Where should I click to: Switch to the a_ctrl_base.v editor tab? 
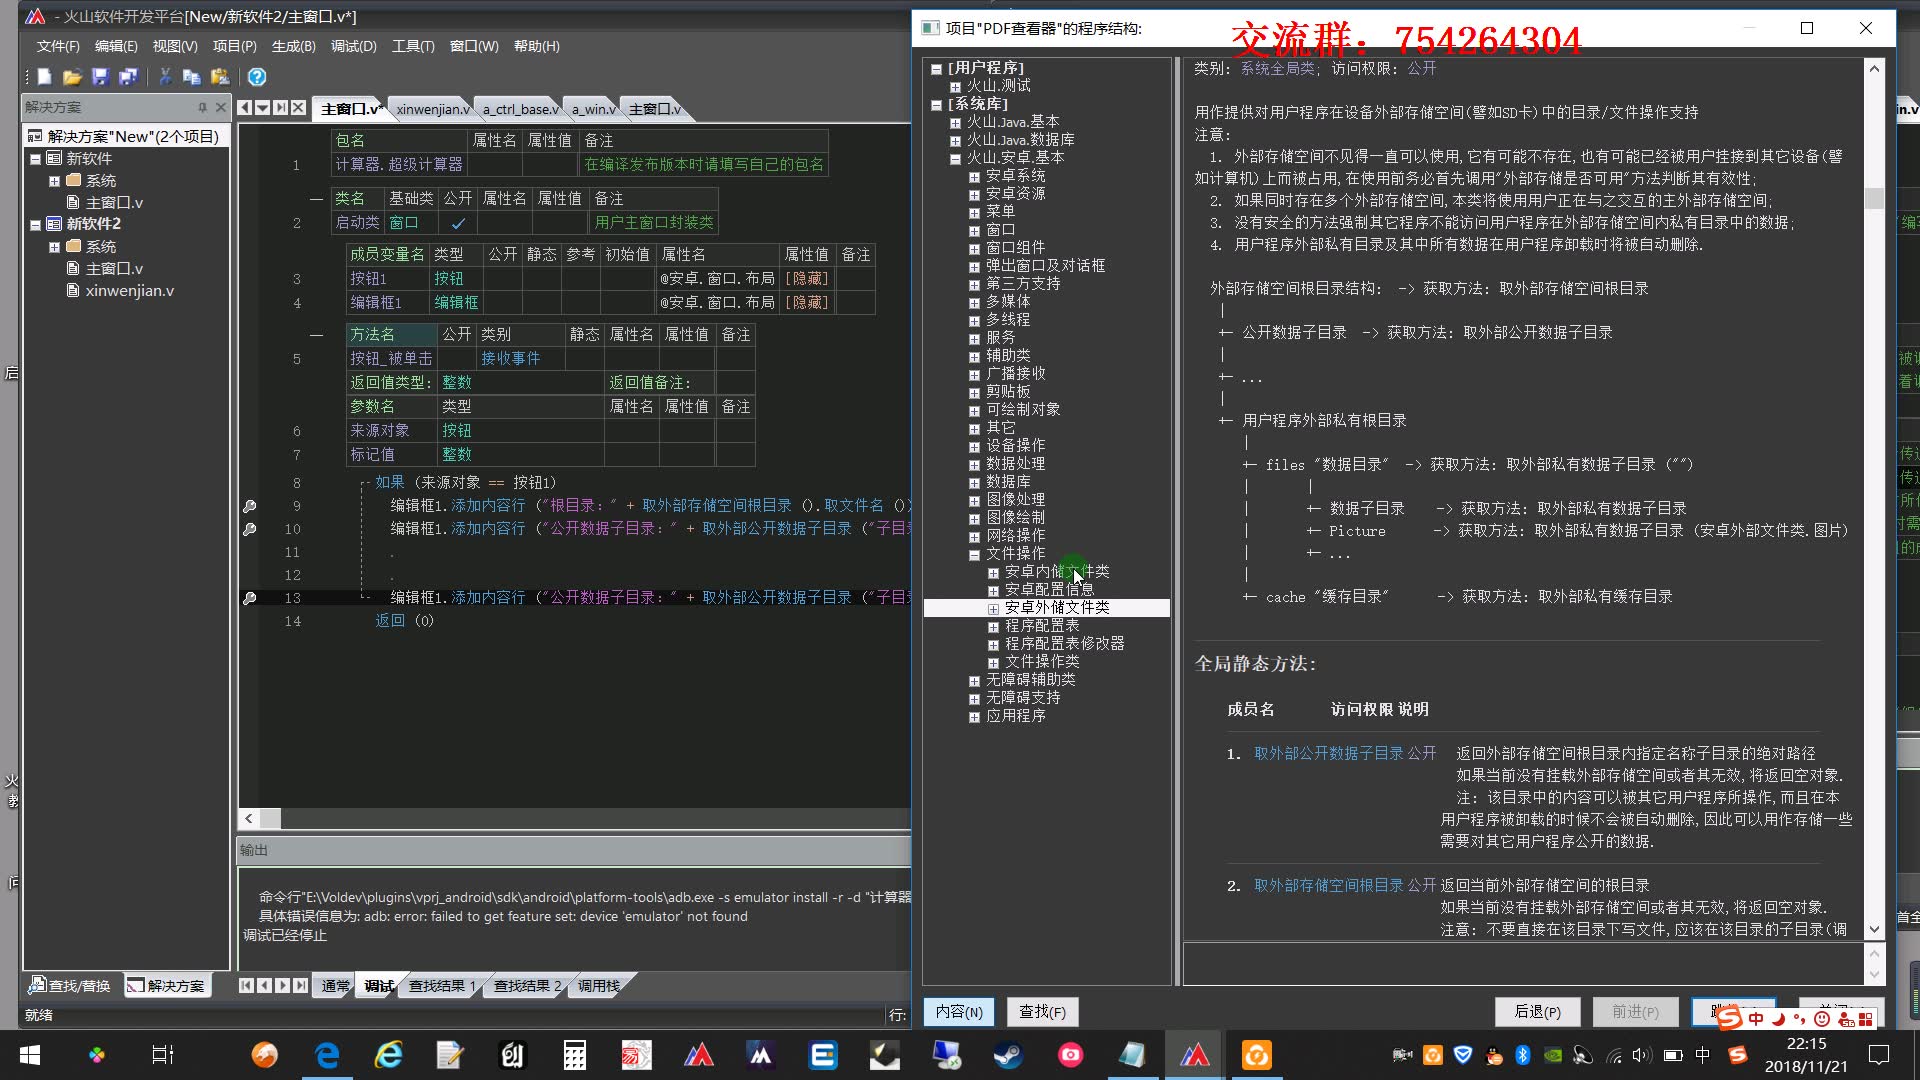click(x=520, y=109)
